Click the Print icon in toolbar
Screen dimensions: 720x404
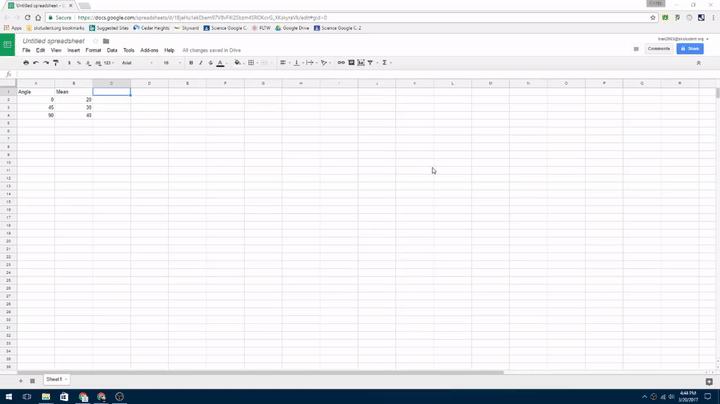coord(26,63)
